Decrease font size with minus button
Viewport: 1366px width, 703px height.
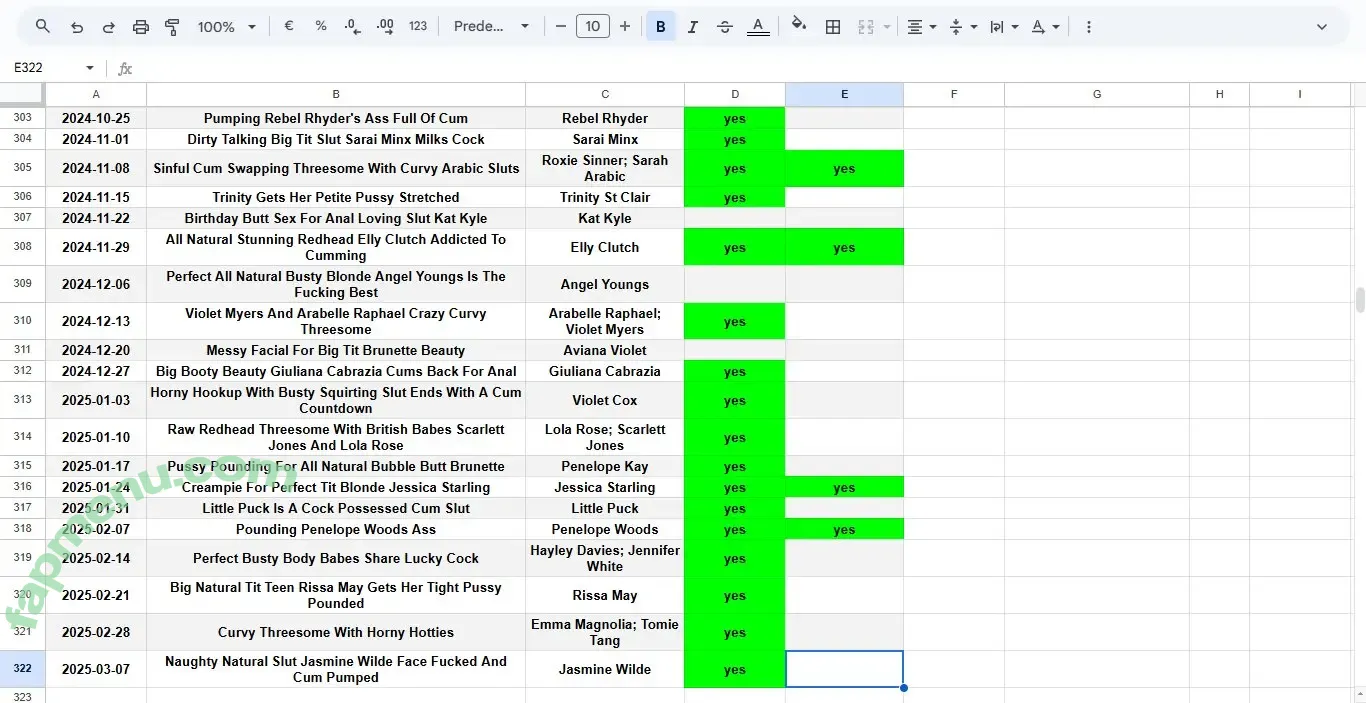tap(561, 27)
